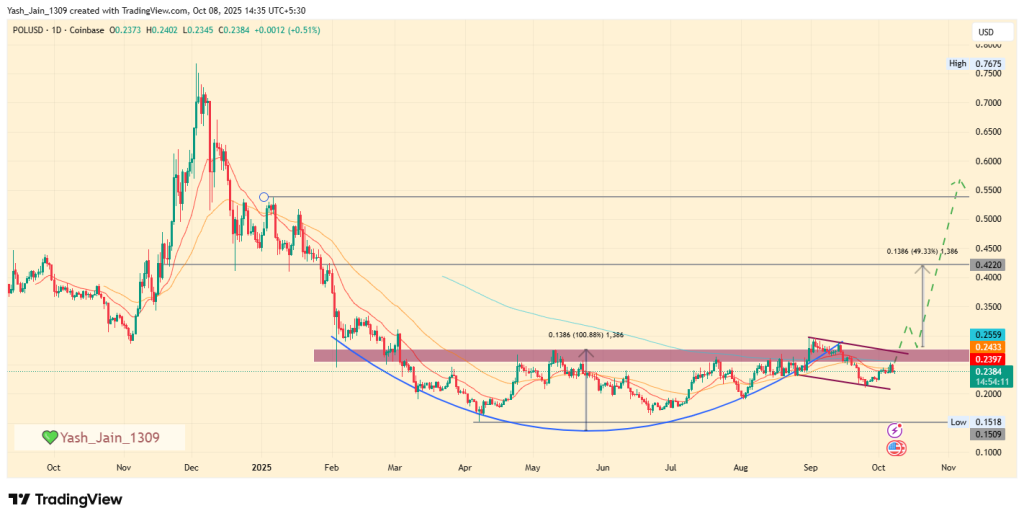Click the gray upward arrow at 0.4220 target

pos(923,268)
